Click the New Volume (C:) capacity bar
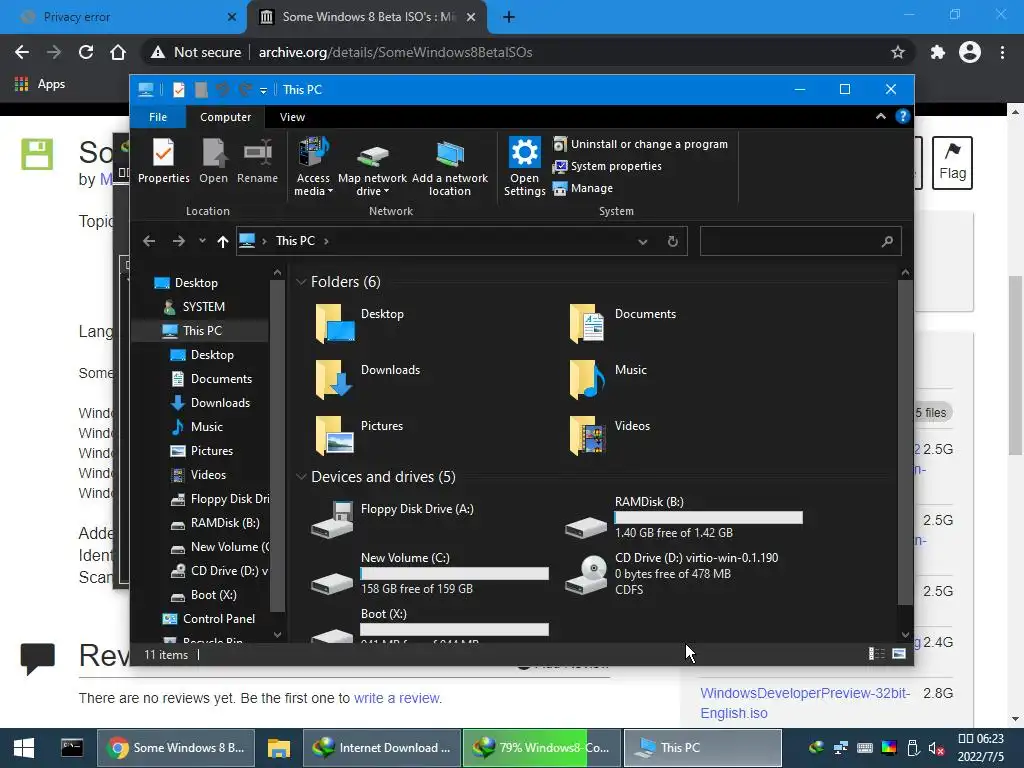Viewport: 1024px width, 768px height. coord(455,573)
